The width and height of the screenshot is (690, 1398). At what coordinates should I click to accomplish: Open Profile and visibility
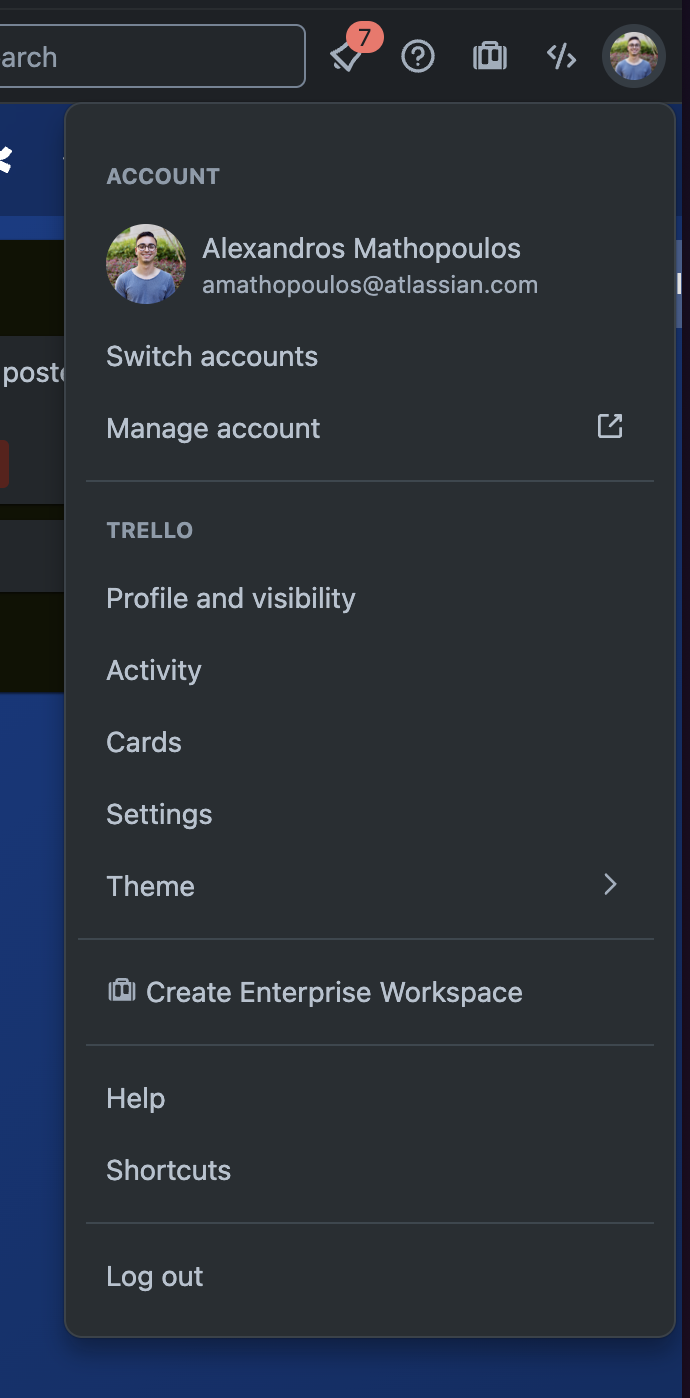[231, 598]
